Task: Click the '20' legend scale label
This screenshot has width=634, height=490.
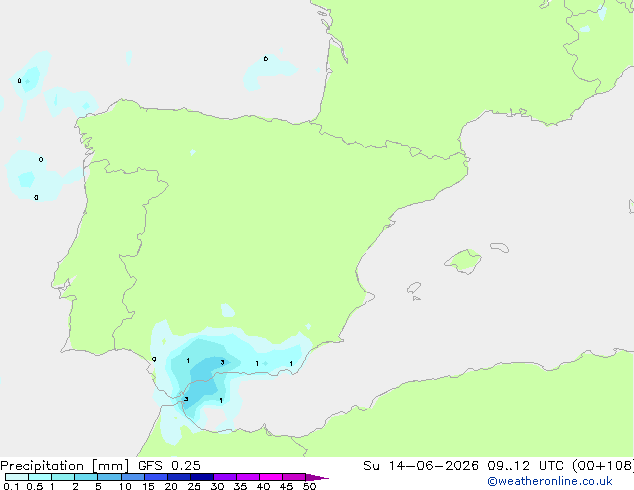Action: point(171,486)
